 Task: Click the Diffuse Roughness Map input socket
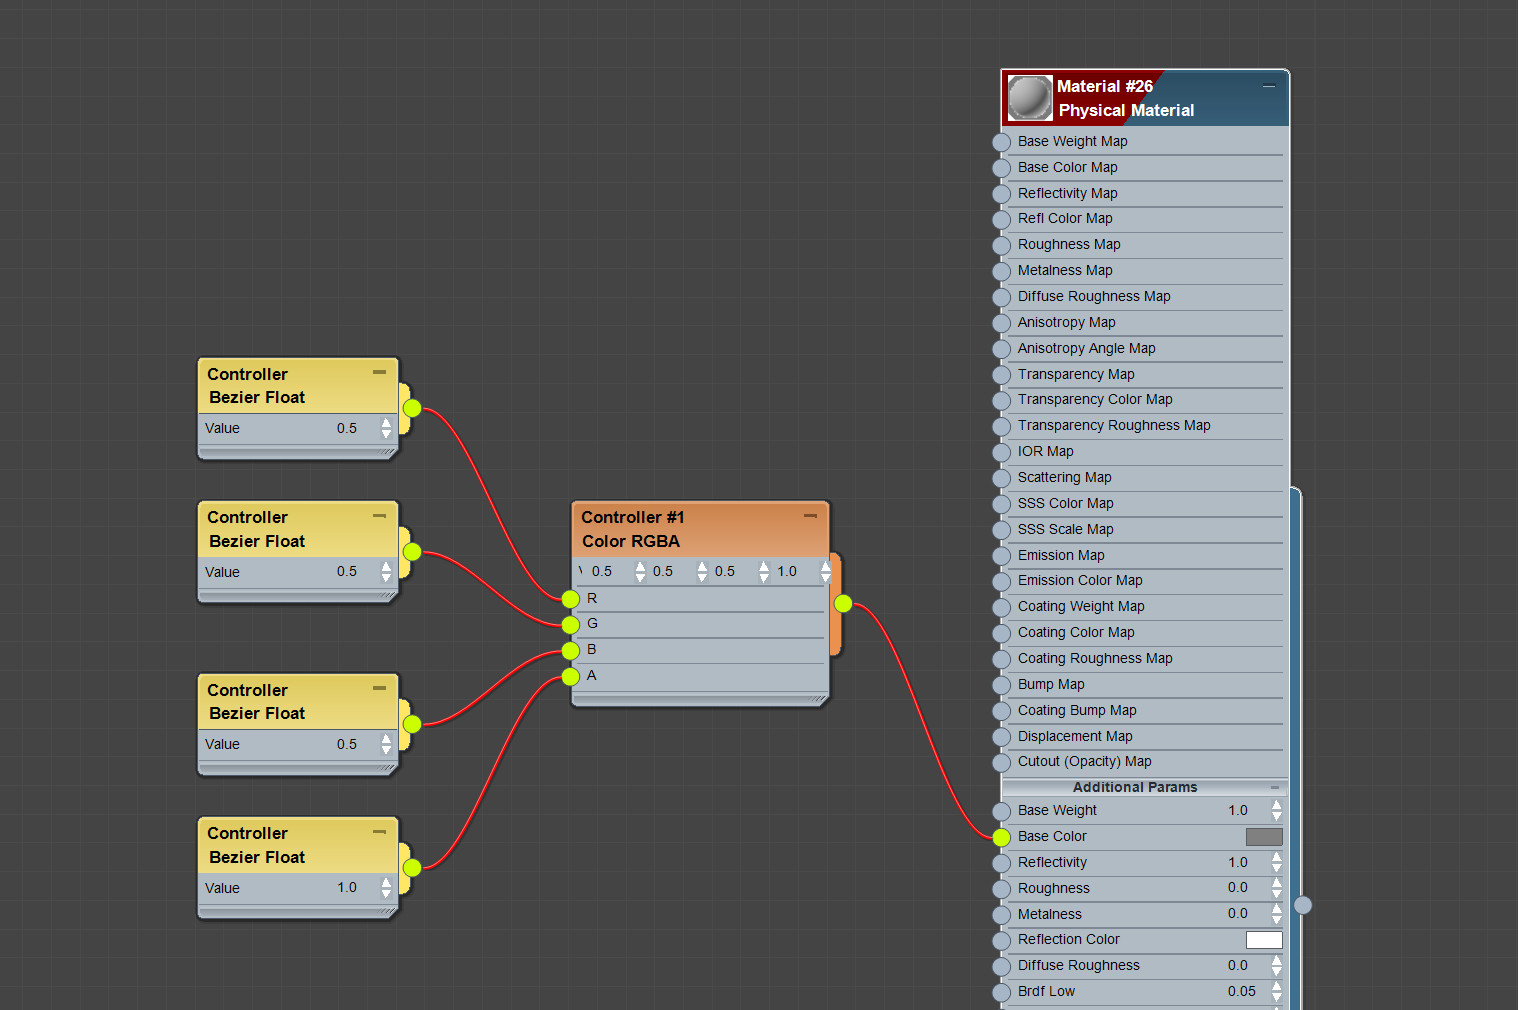[x=1002, y=297]
